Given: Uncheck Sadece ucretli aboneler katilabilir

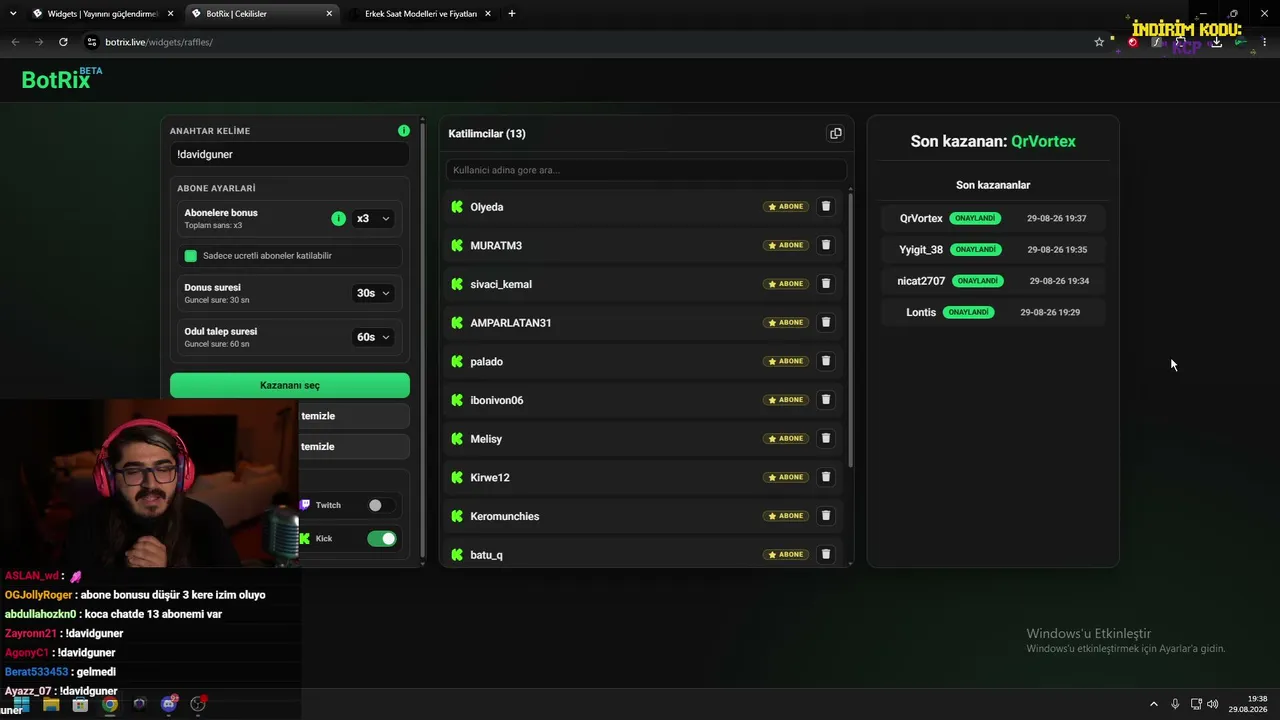Looking at the screenshot, I should pyautogui.click(x=191, y=256).
